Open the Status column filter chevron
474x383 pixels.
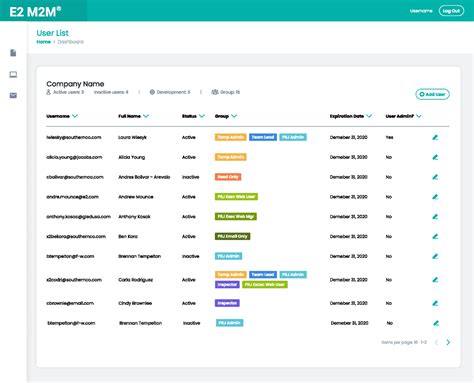click(202, 116)
